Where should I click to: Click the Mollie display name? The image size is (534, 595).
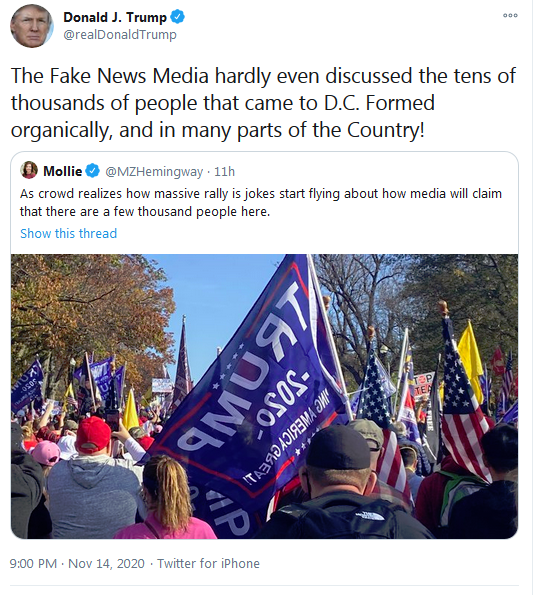pos(63,171)
